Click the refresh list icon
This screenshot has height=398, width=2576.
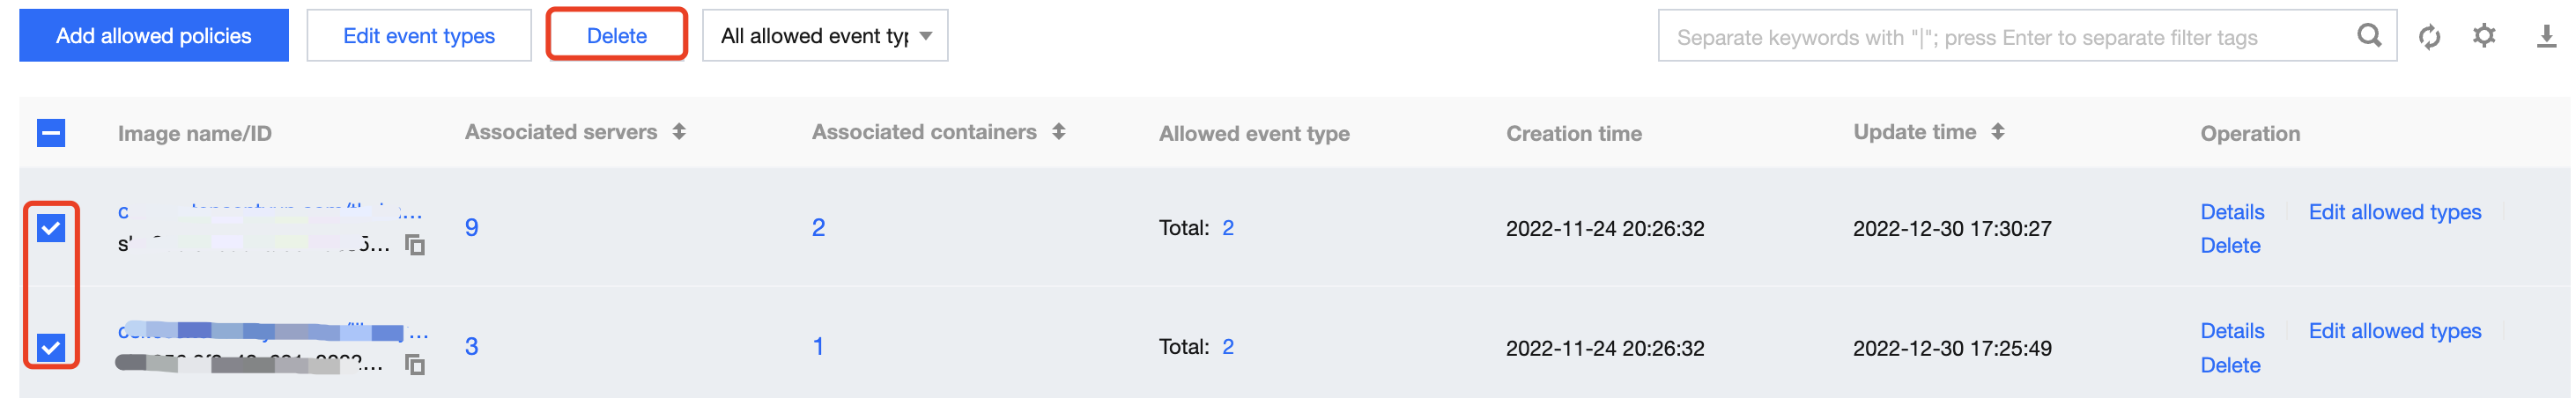click(2429, 37)
